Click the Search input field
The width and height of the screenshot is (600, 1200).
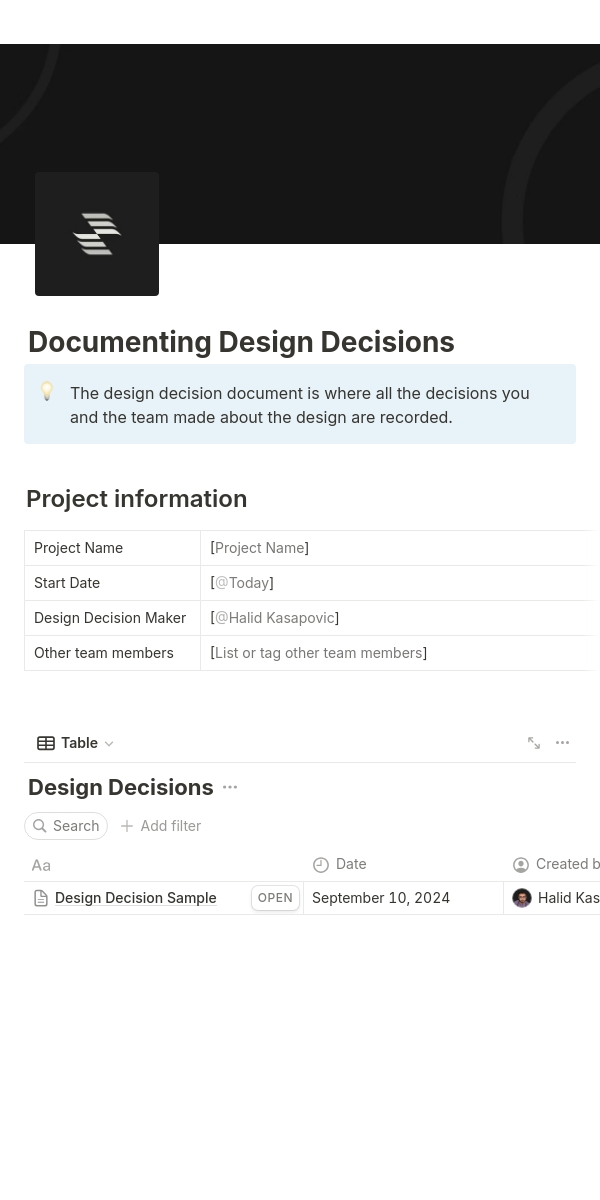pos(76,826)
